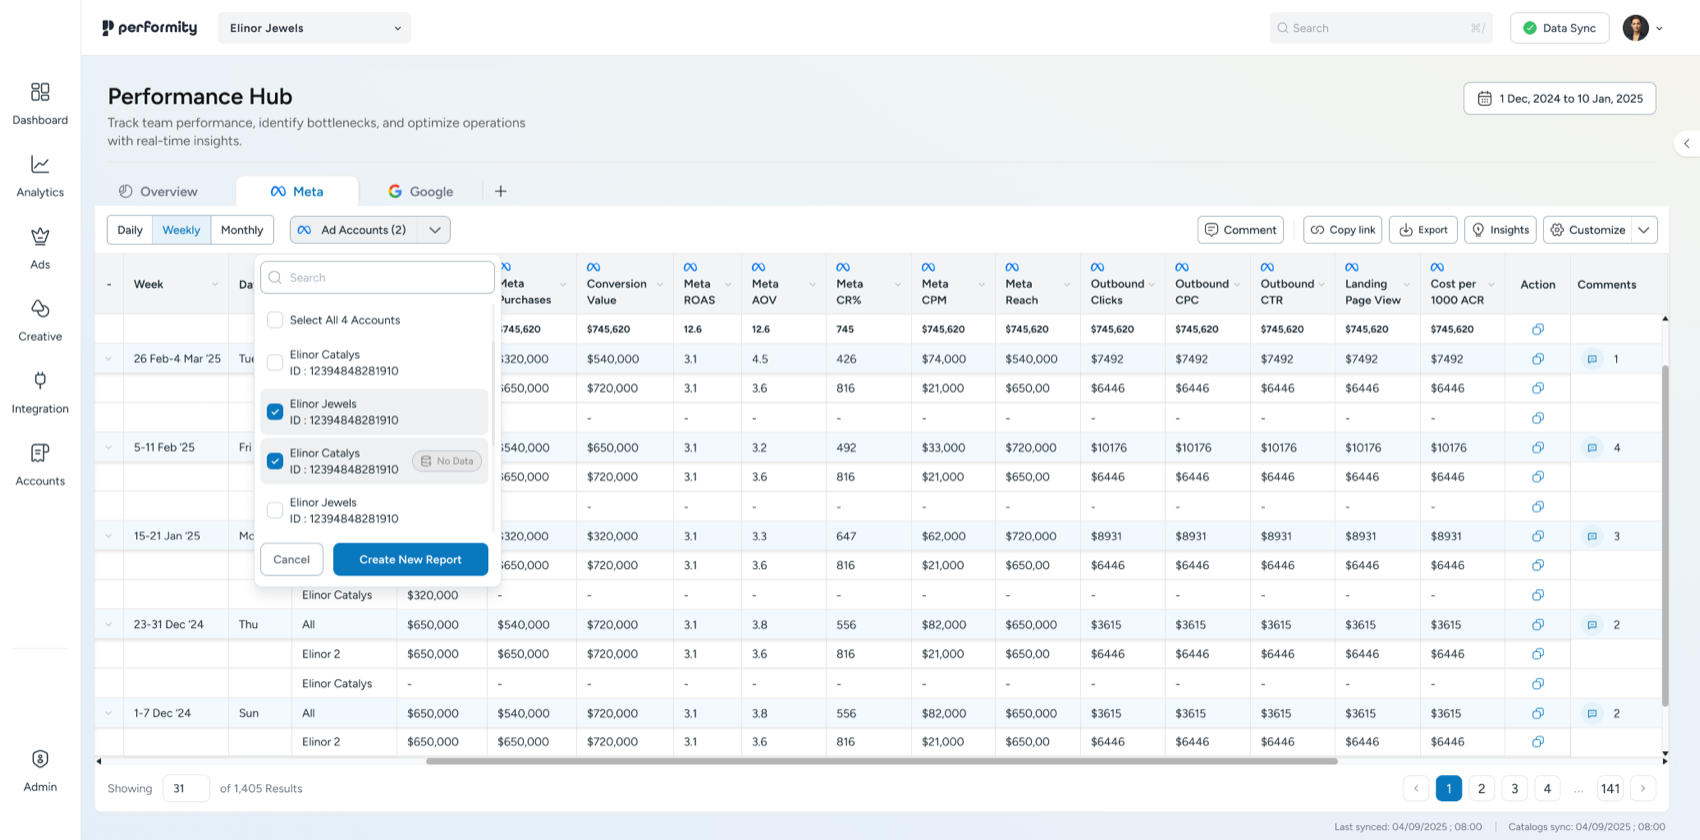Switch to Monthly view
Image resolution: width=1700 pixels, height=840 pixels.
tap(242, 230)
